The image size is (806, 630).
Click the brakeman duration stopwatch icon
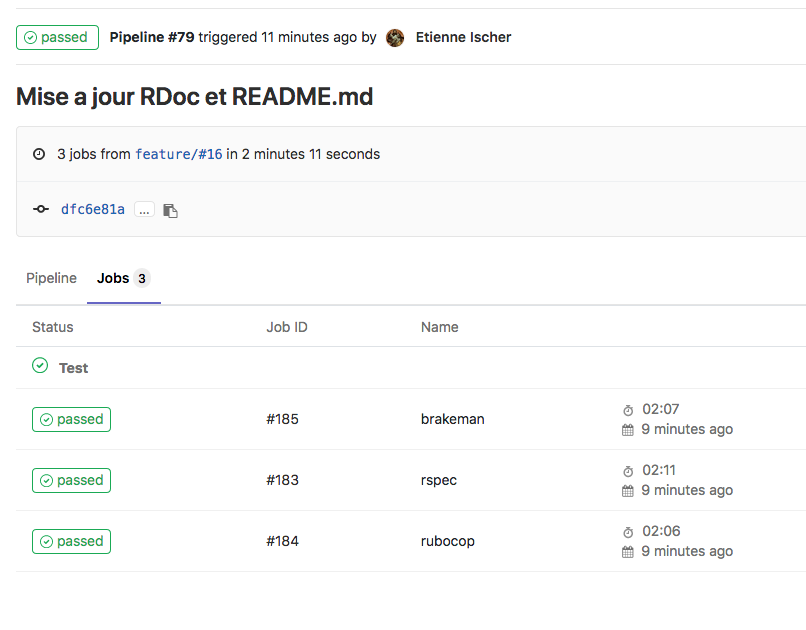pos(628,410)
